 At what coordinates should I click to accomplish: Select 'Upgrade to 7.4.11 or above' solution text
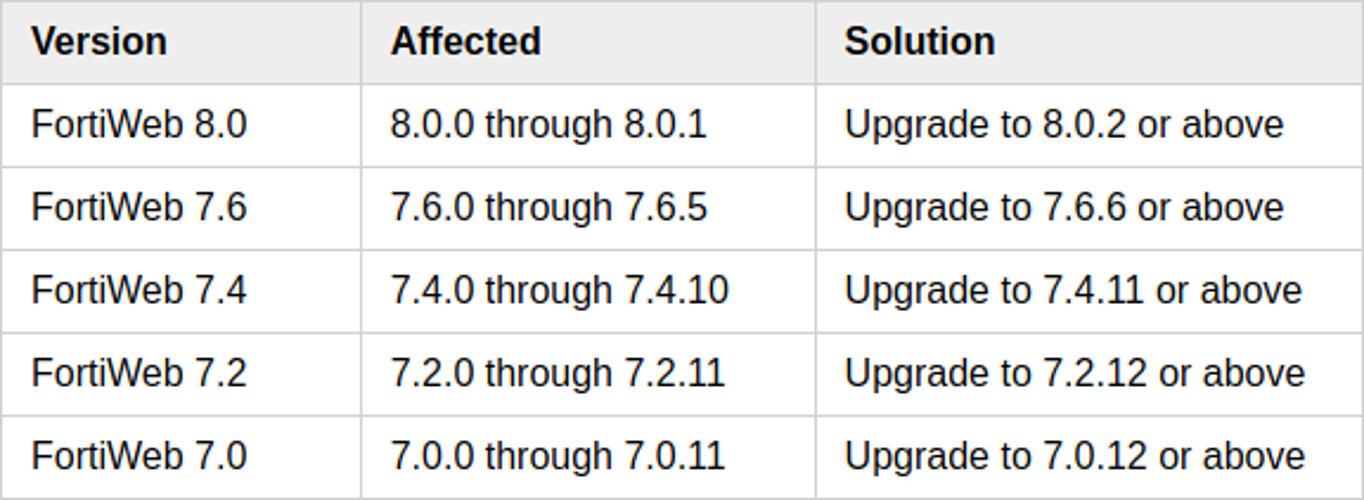1073,291
